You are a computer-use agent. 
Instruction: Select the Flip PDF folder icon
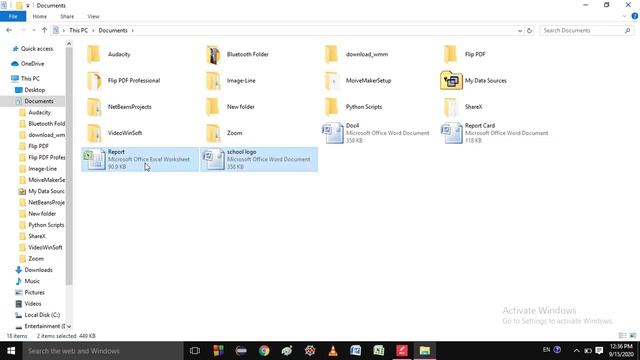tap(451, 54)
